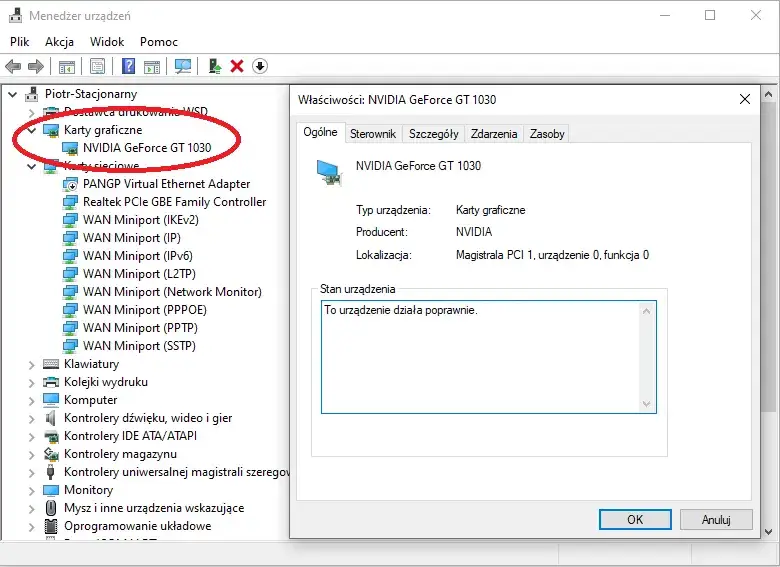The width and height of the screenshot is (780, 567).
Task: Collapse the Piotr-Stacjonarny root node
Action: pos(13,94)
